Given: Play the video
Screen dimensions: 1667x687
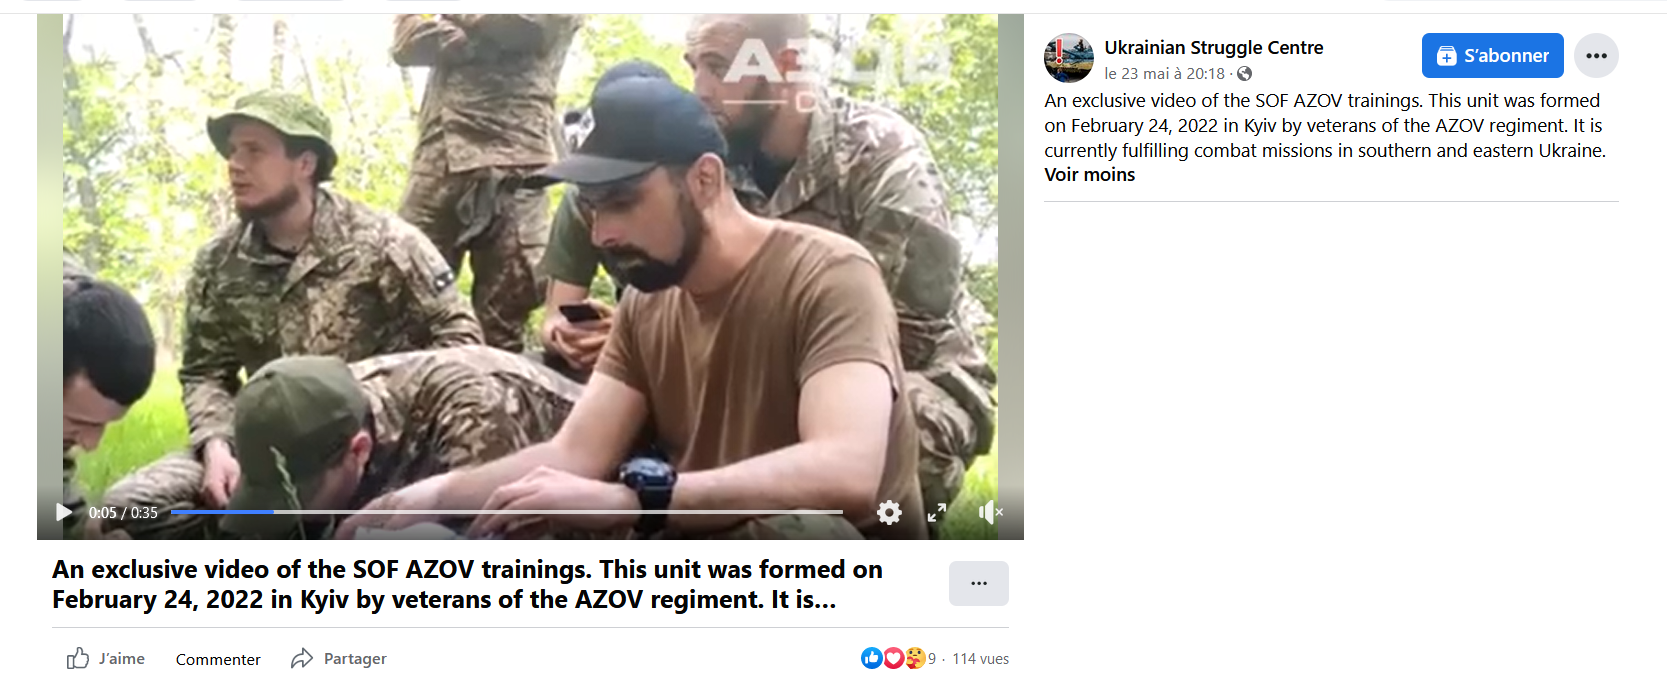Looking at the screenshot, I should pyautogui.click(x=64, y=513).
